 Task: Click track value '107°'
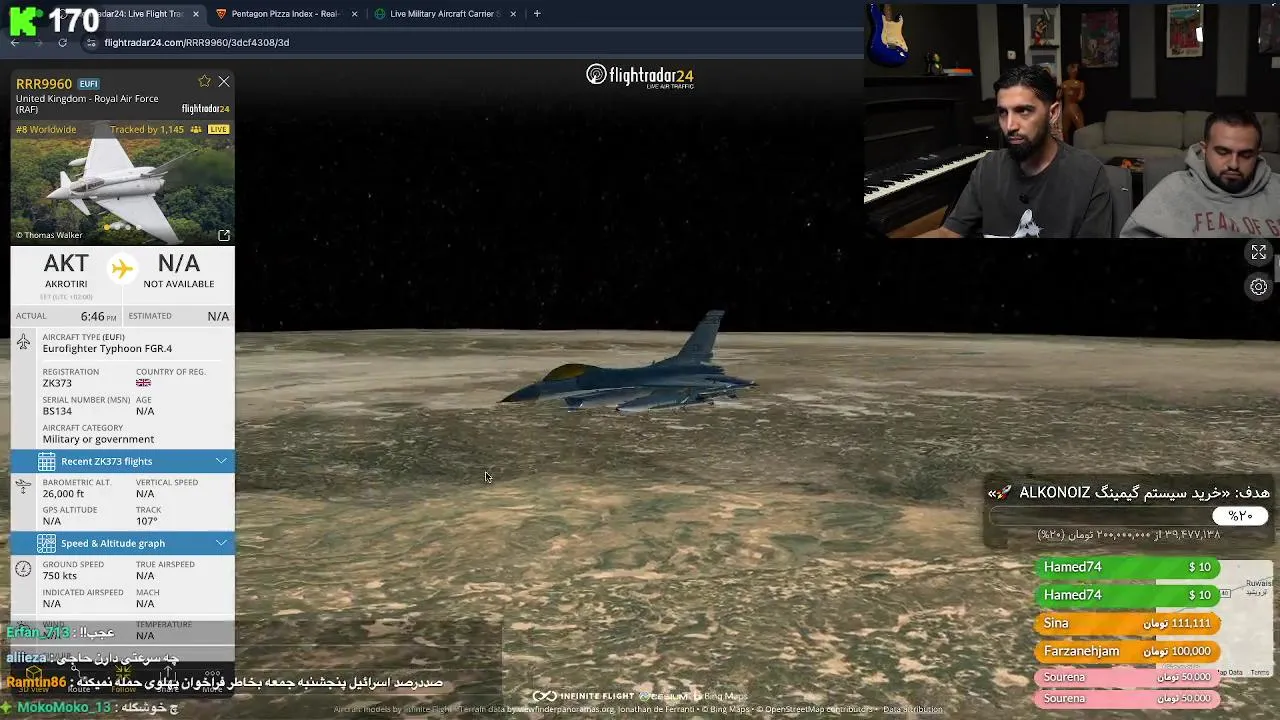pos(147,522)
